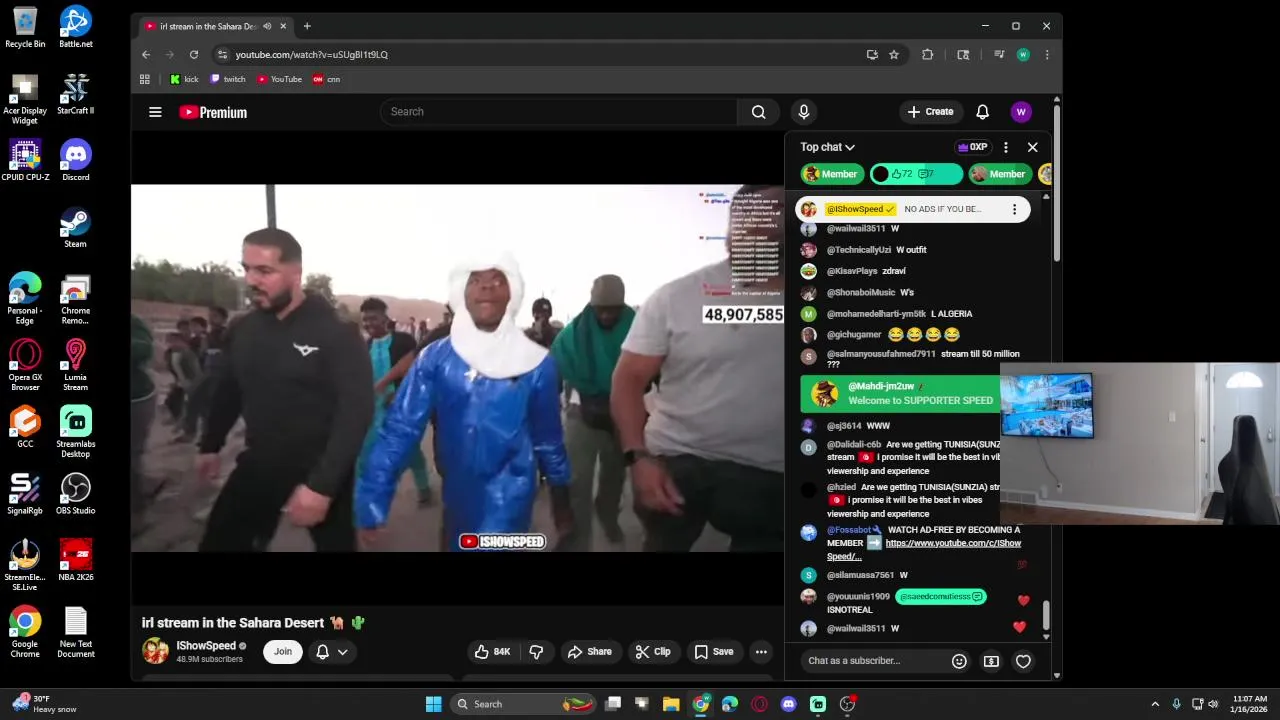Open pinned message options menu

(1014, 209)
